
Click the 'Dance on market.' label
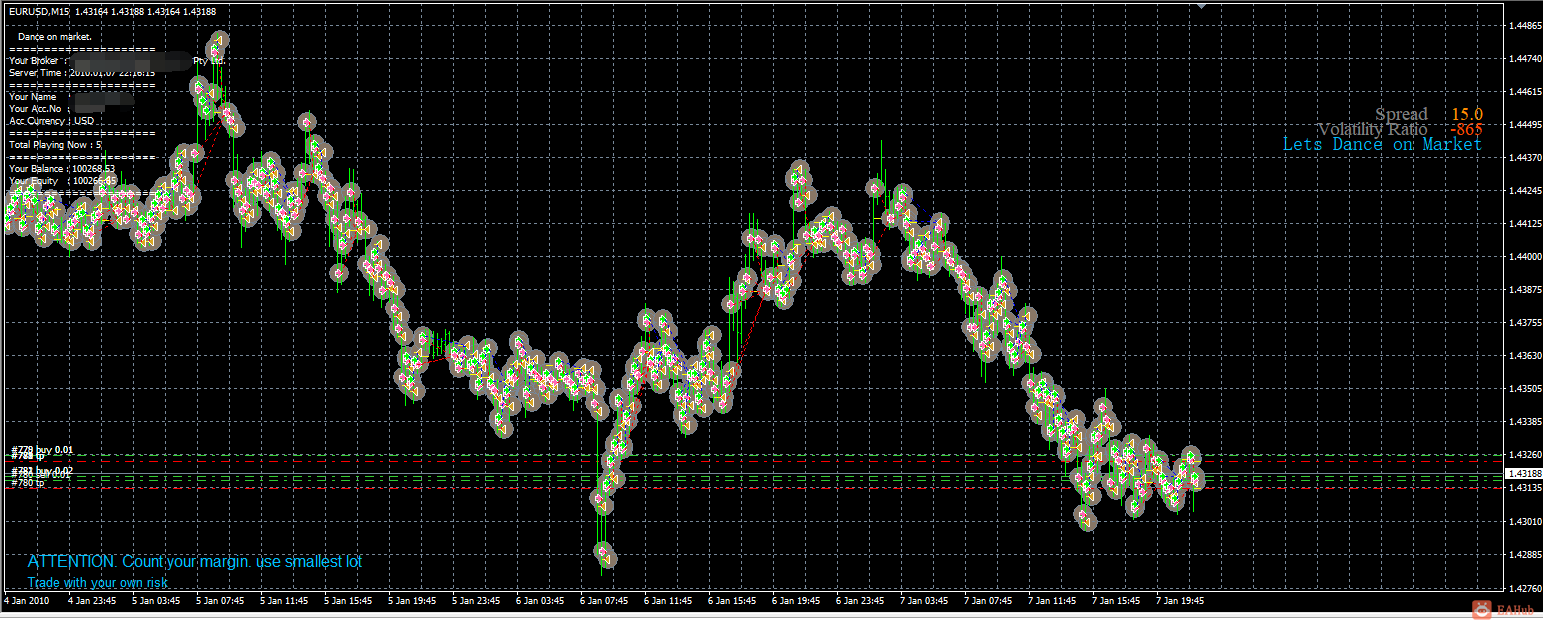[55, 37]
